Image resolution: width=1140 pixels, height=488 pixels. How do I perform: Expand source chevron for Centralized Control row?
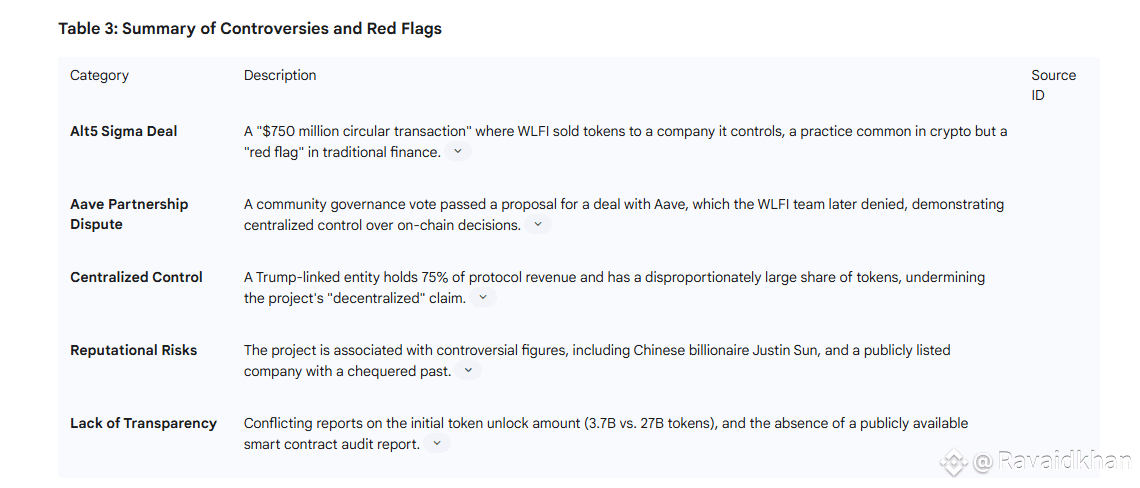[x=483, y=297]
